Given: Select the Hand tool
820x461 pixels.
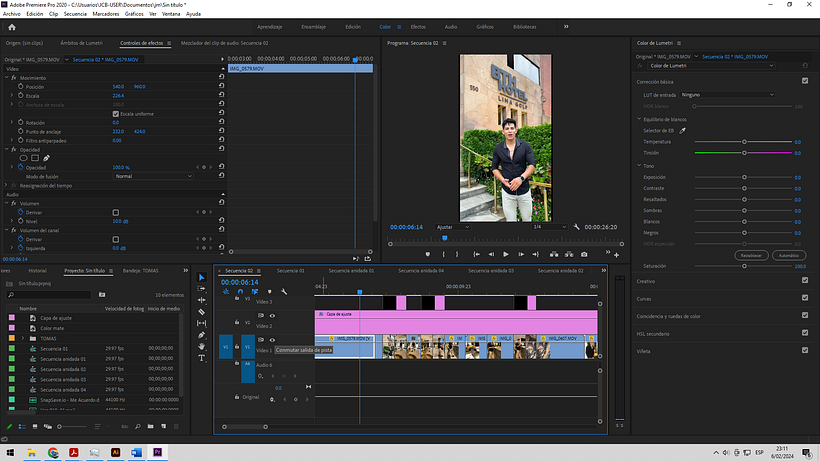Looking at the screenshot, I should pyautogui.click(x=201, y=347).
